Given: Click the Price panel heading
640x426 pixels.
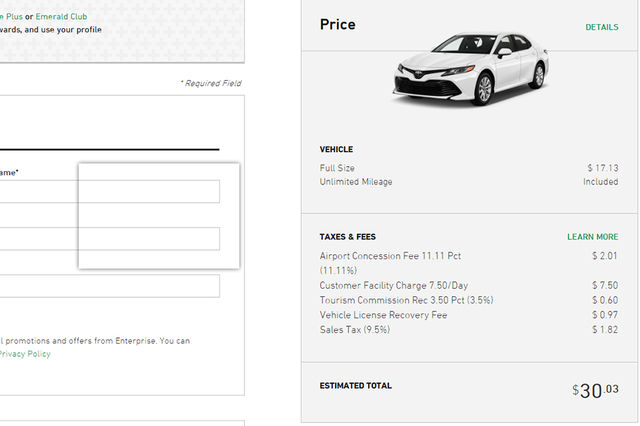Looking at the screenshot, I should (337, 25).
